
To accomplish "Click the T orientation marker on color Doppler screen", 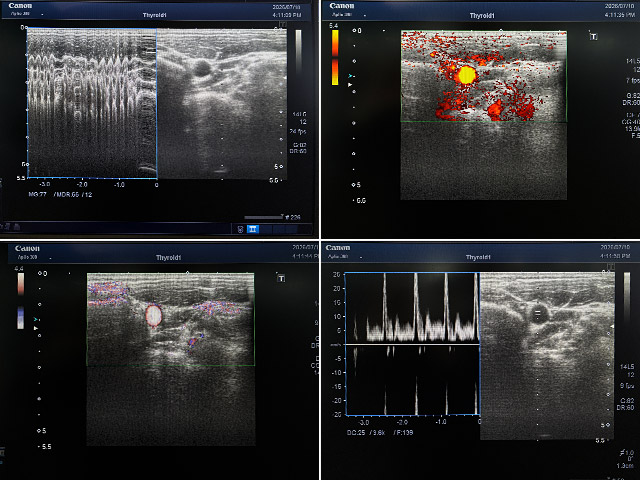I will (x=281, y=278).
